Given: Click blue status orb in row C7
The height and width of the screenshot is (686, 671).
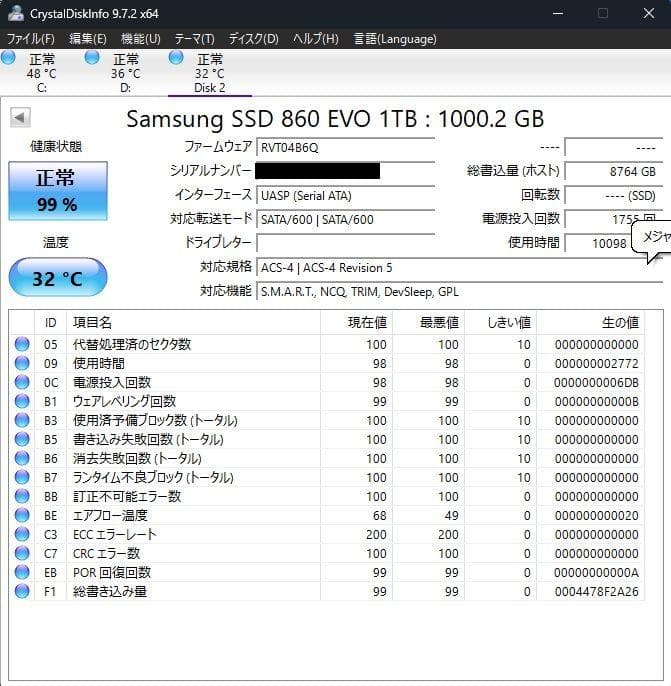Looking at the screenshot, I should tap(22, 553).
